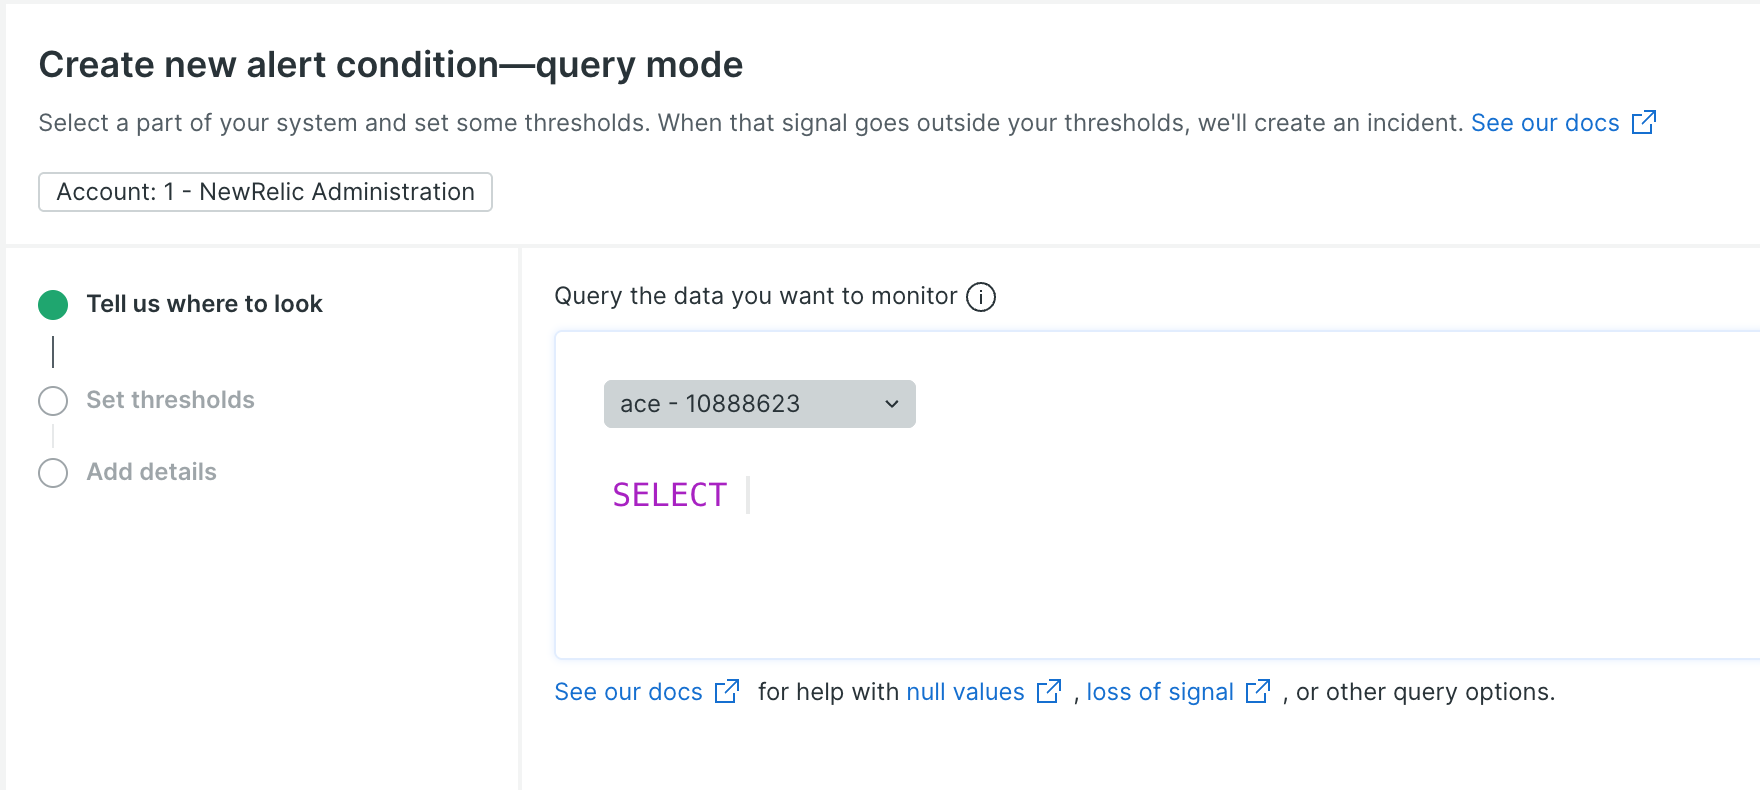Click external-link icon beside 'null values'

(1049, 691)
